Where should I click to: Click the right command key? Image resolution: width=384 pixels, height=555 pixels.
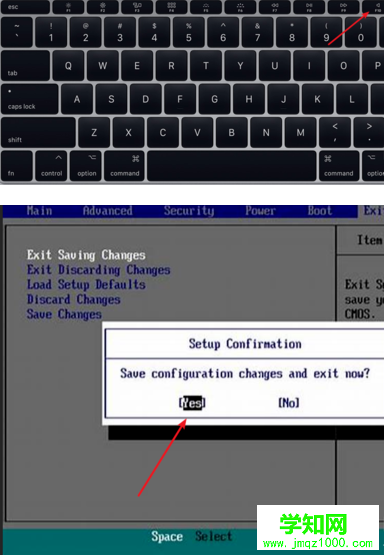click(x=339, y=166)
